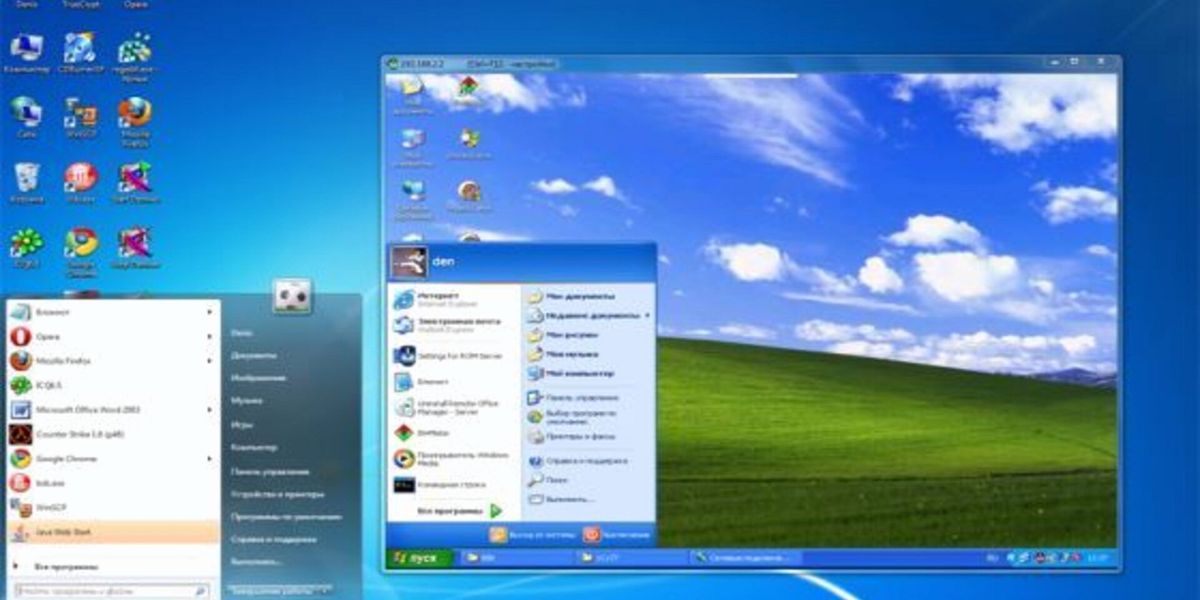Open Default Programs in the Windows 7 Start menu

click(x=285, y=517)
